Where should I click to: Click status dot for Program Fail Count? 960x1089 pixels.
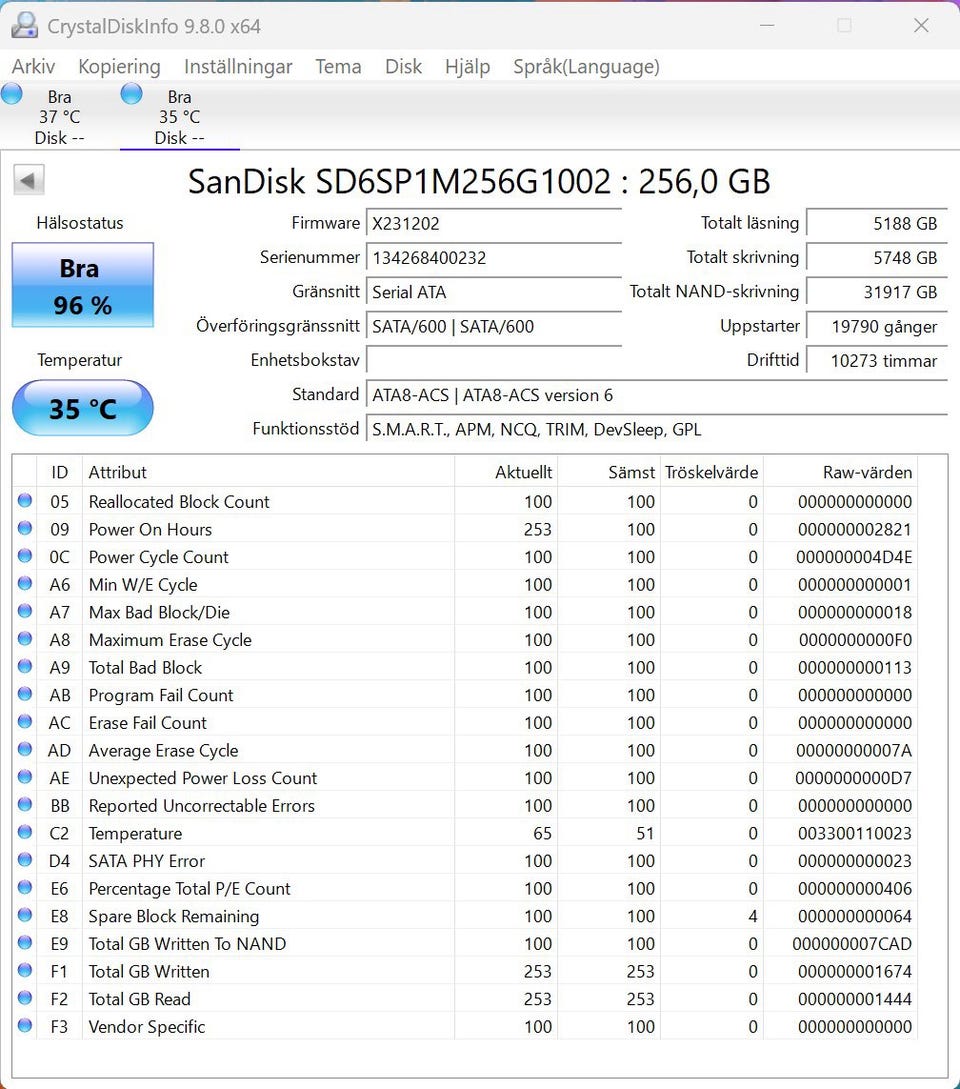click(25, 694)
